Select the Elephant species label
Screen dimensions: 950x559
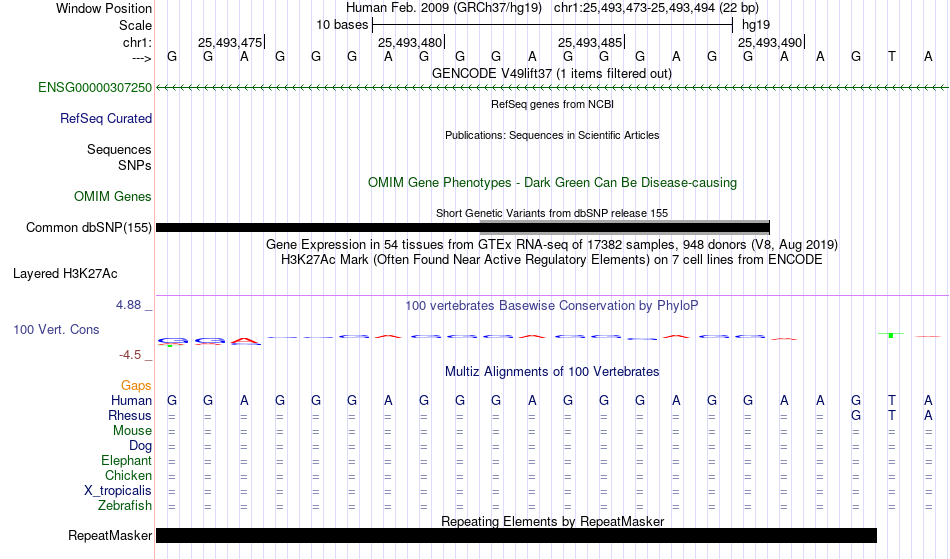pyautogui.click(x=127, y=460)
